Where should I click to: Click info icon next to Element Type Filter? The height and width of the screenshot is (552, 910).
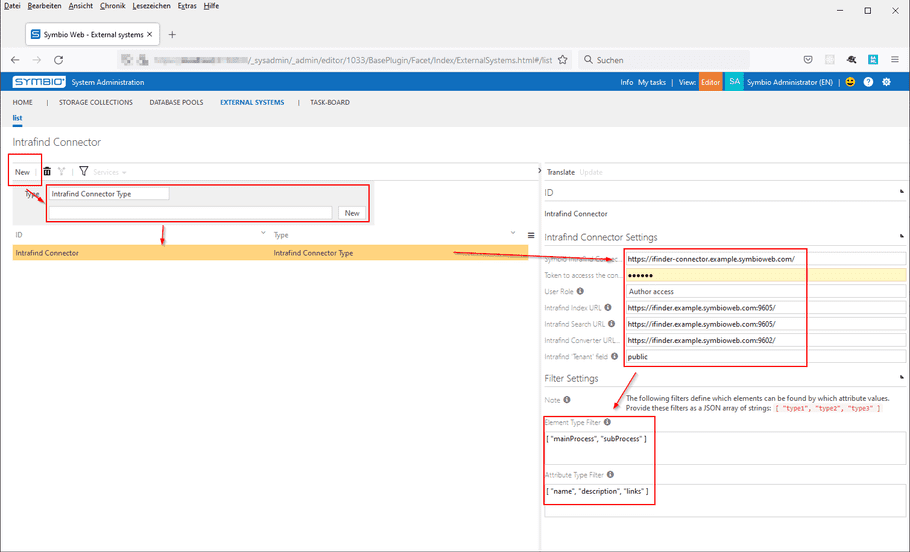click(607, 422)
